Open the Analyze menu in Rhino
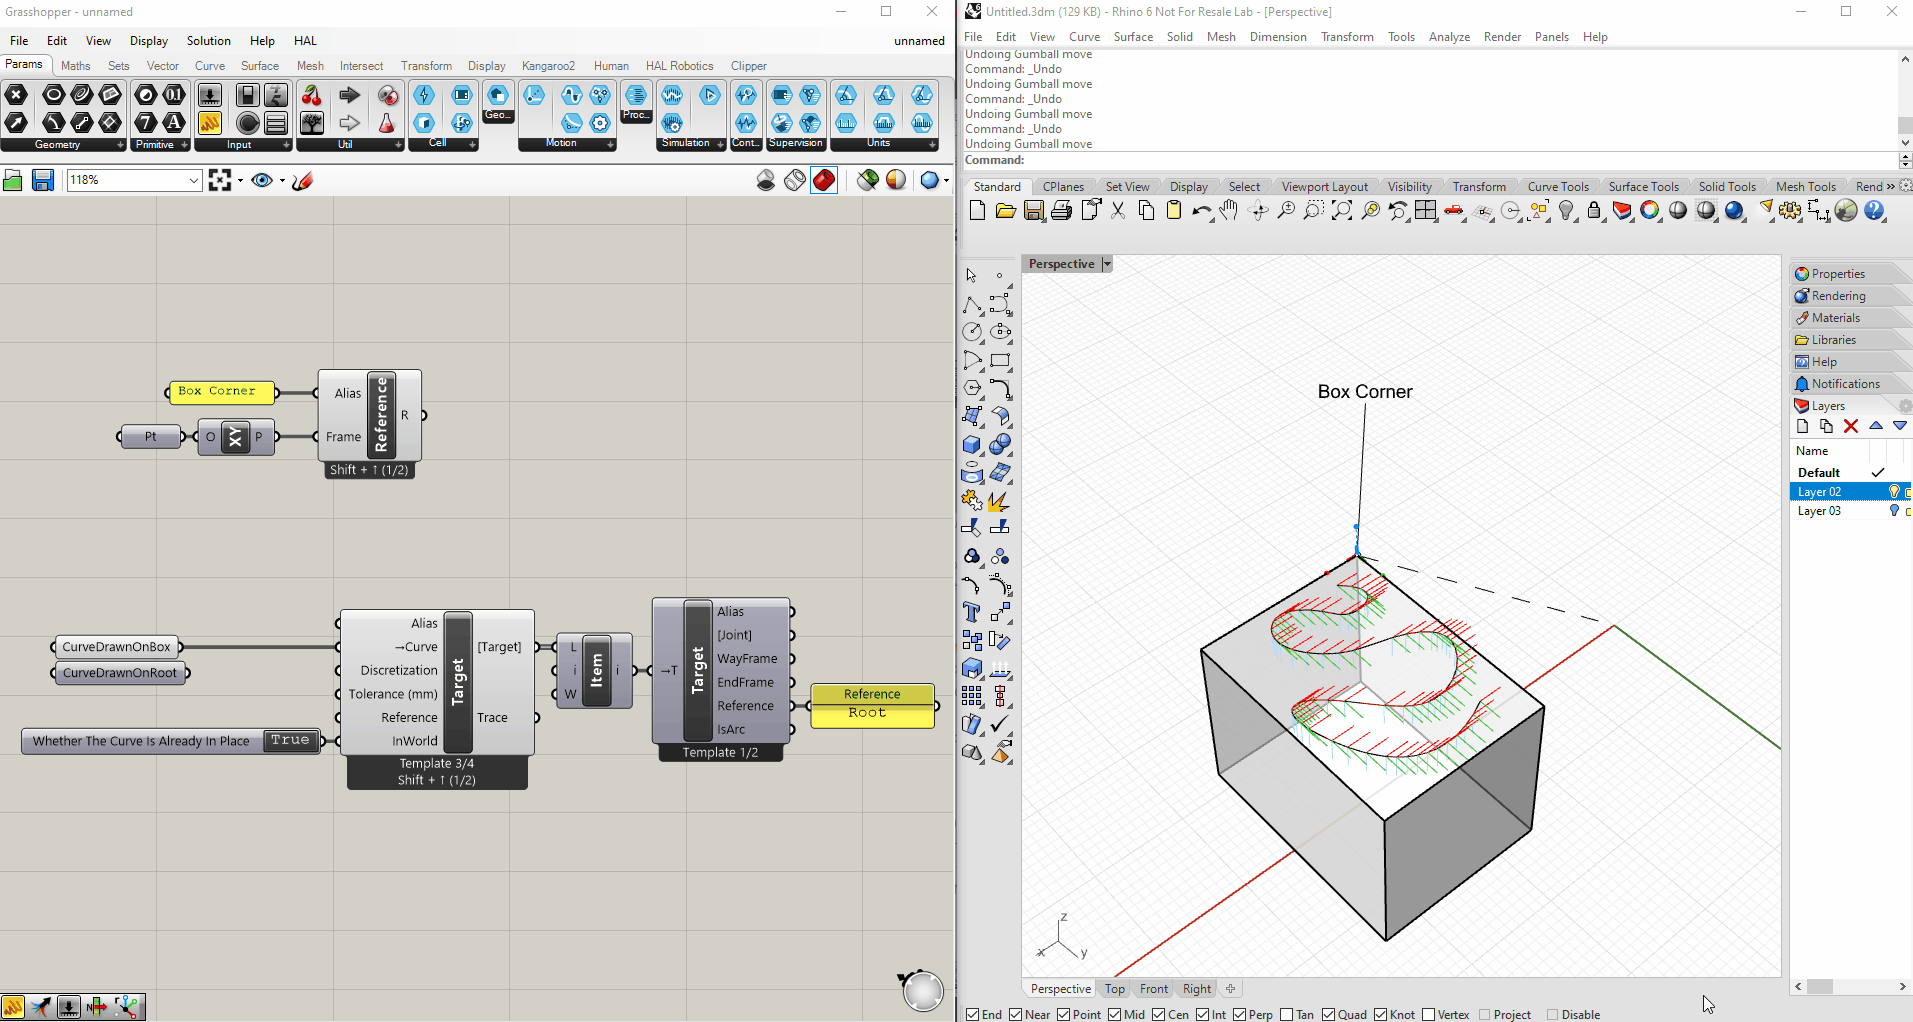1913x1022 pixels. [x=1449, y=37]
